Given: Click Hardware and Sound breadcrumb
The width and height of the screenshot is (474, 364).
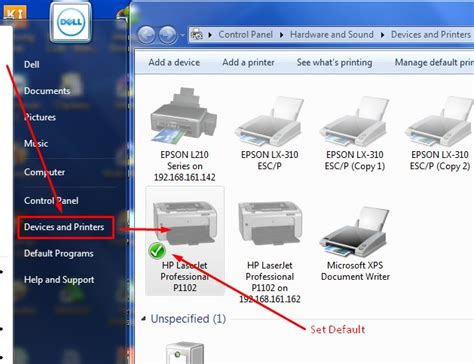Looking at the screenshot, I should [x=332, y=35].
